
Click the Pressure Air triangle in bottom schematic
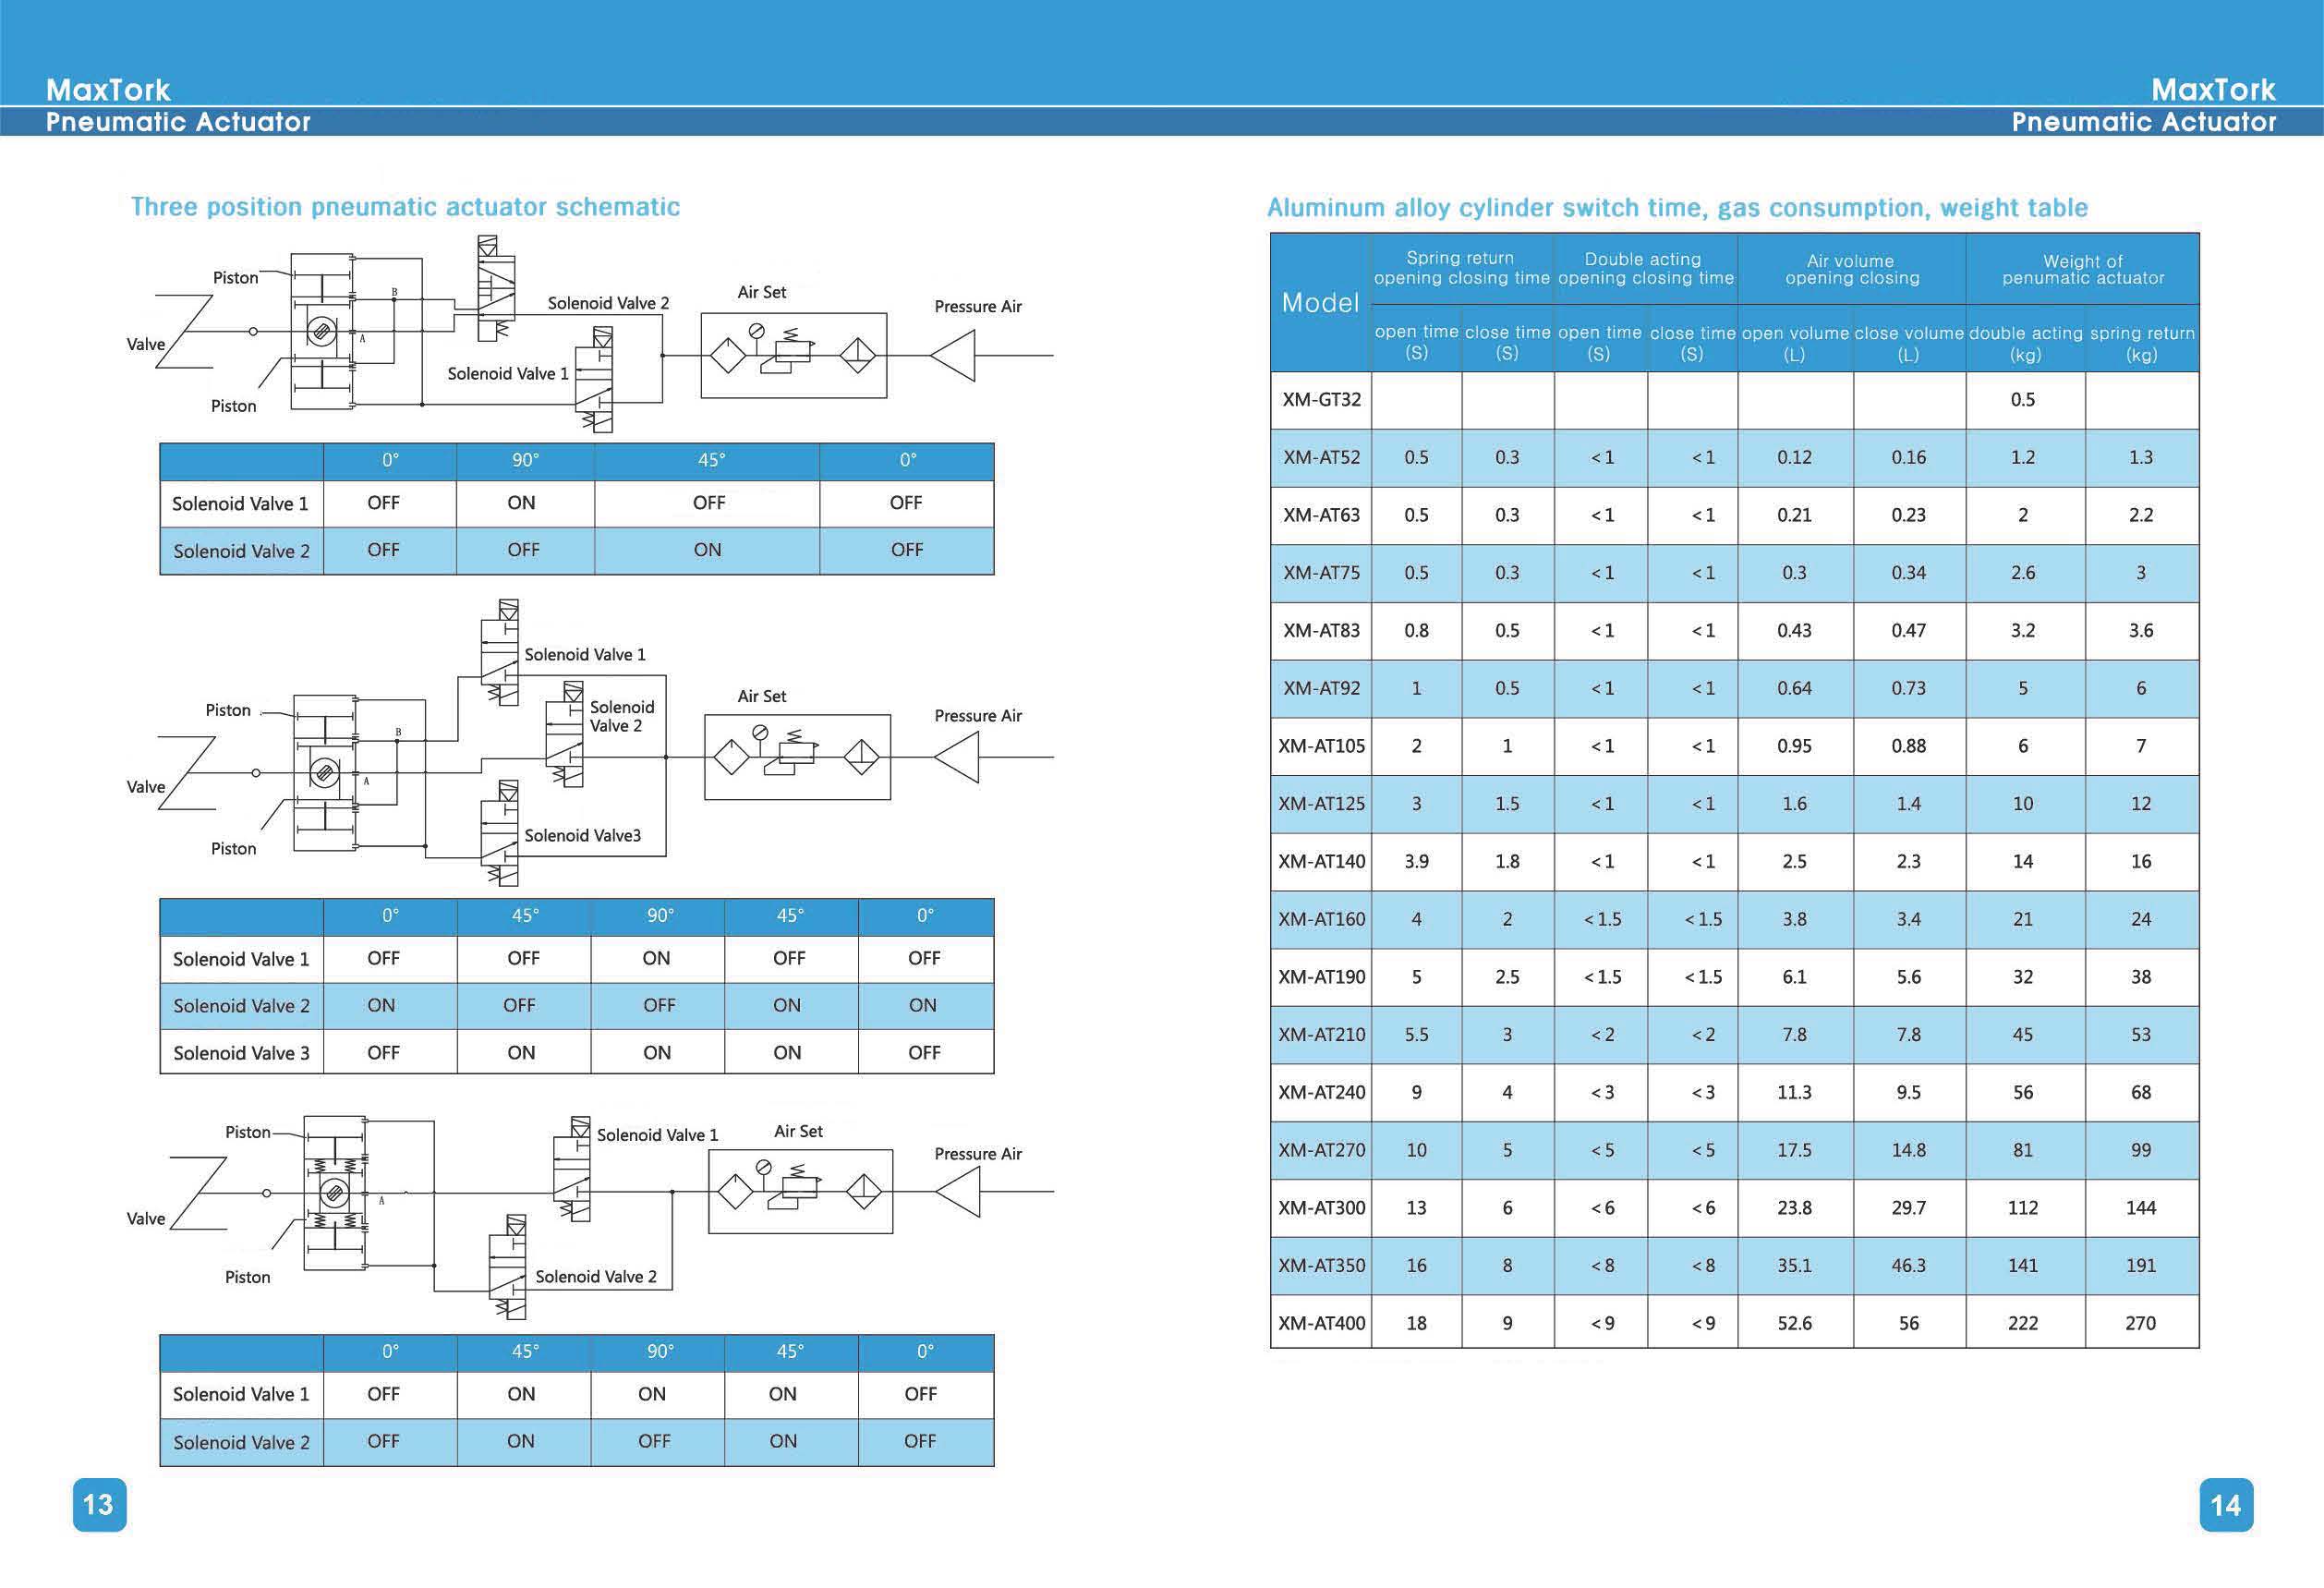pos(958,1191)
